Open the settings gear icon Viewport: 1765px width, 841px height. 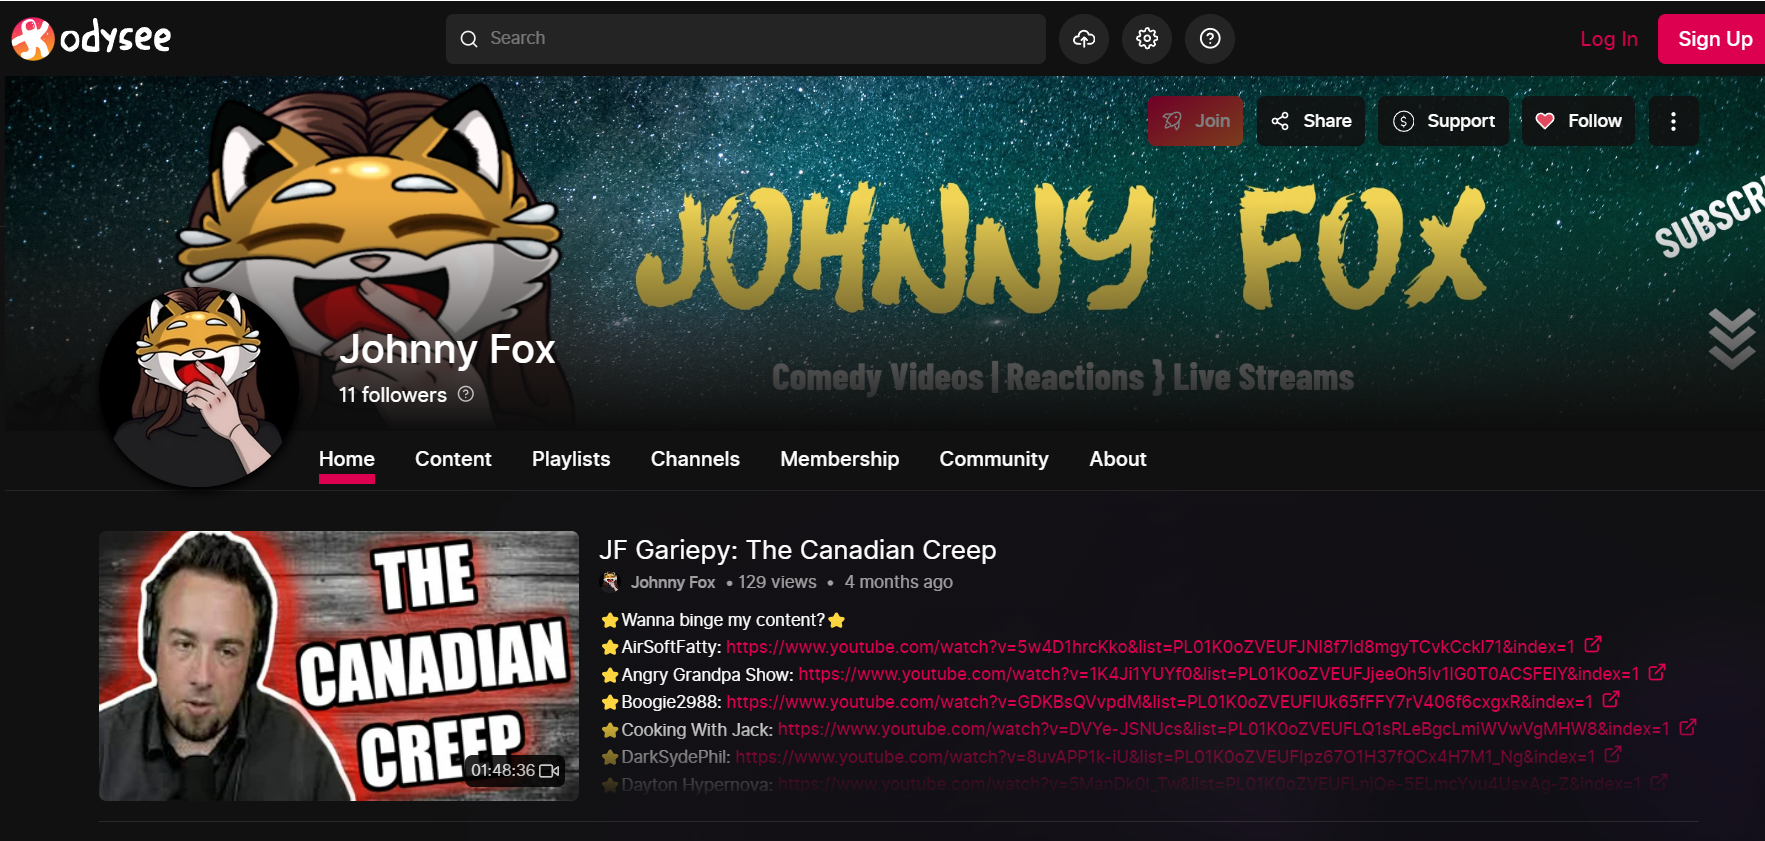click(x=1147, y=39)
